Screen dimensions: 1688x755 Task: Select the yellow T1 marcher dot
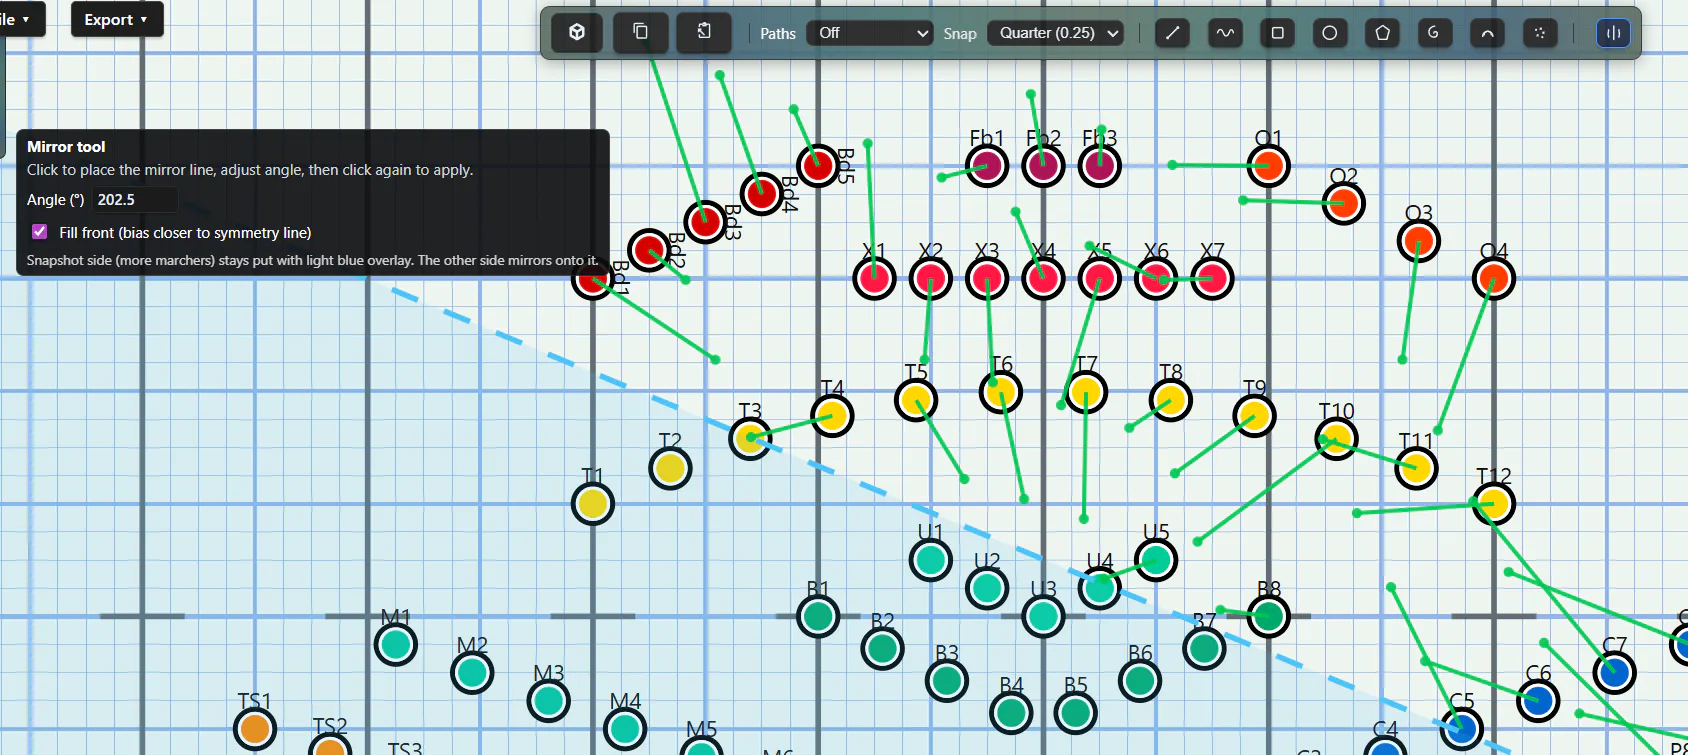pyautogui.click(x=593, y=504)
